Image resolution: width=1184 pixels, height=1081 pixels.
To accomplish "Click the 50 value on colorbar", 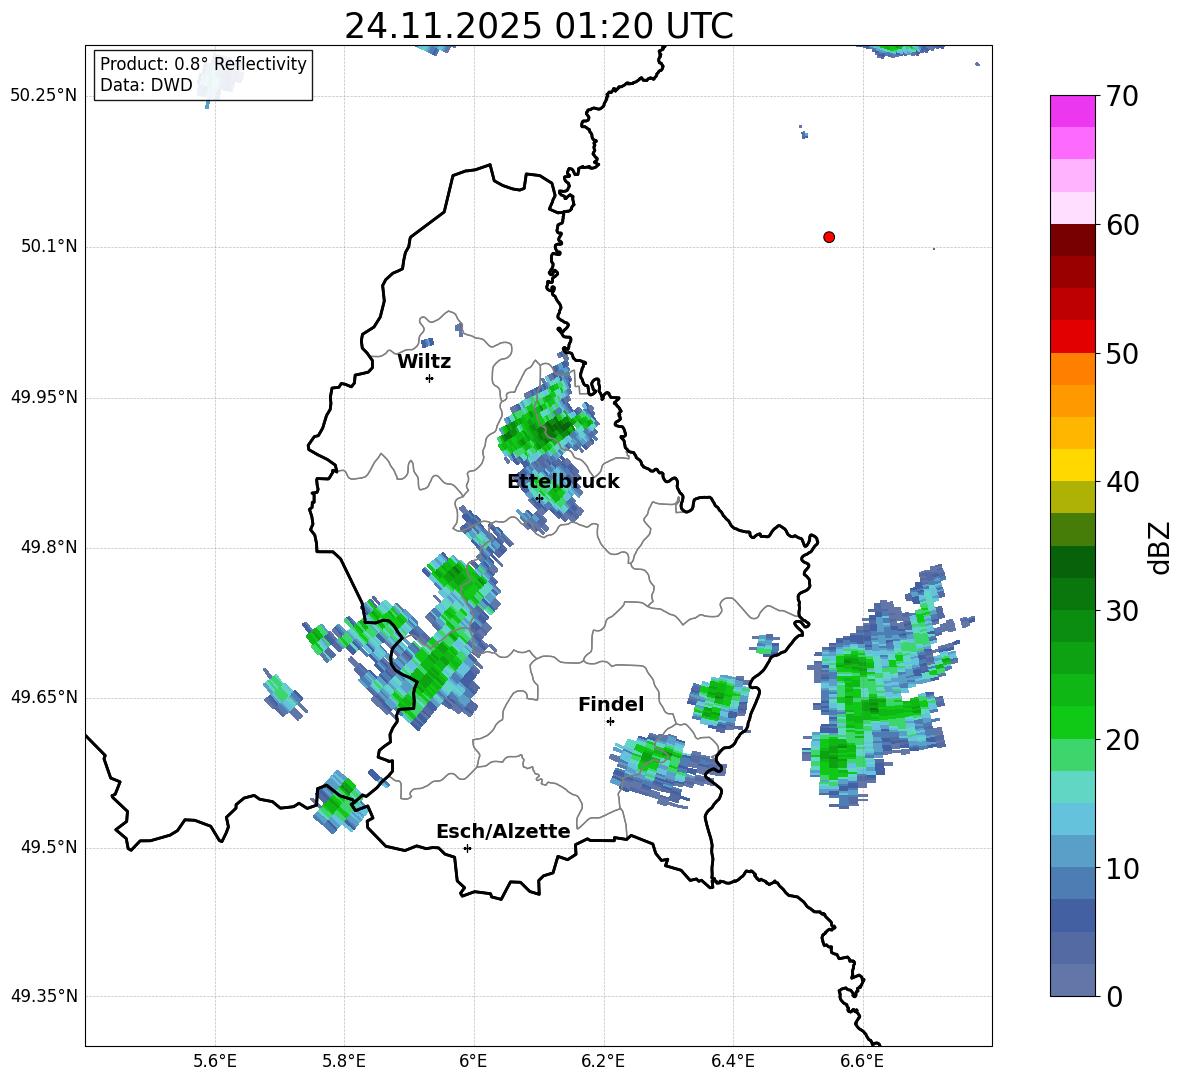I will pos(1122,353).
